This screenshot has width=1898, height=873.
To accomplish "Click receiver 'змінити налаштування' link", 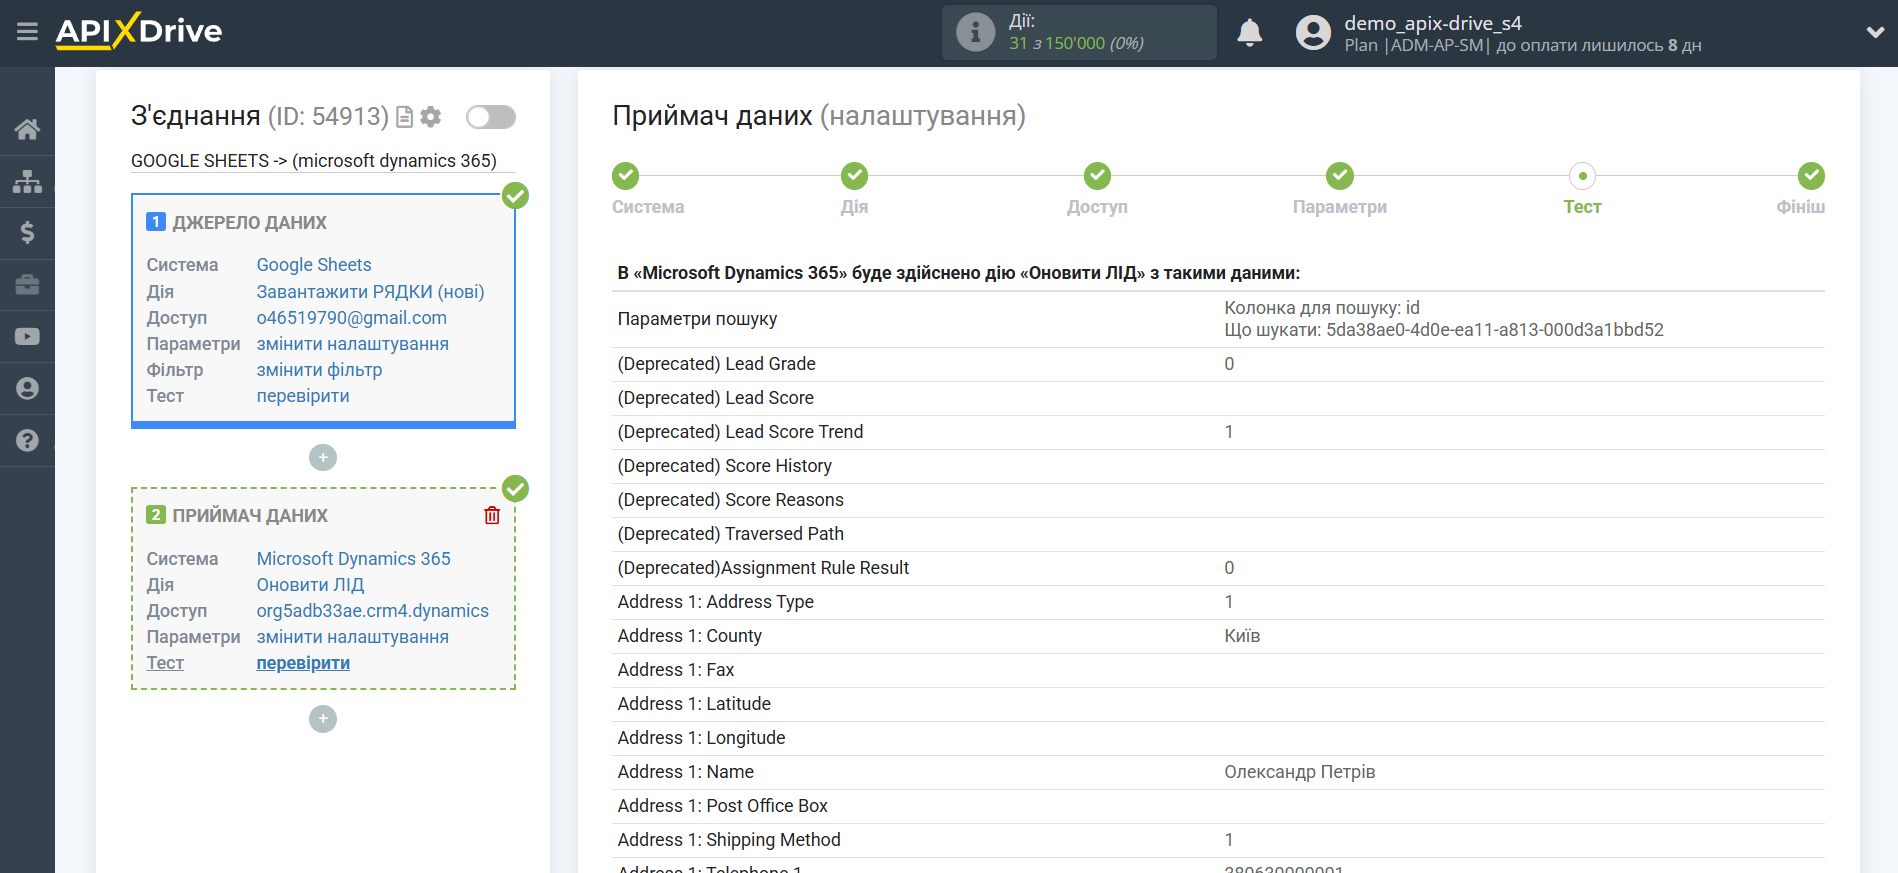I will (353, 637).
